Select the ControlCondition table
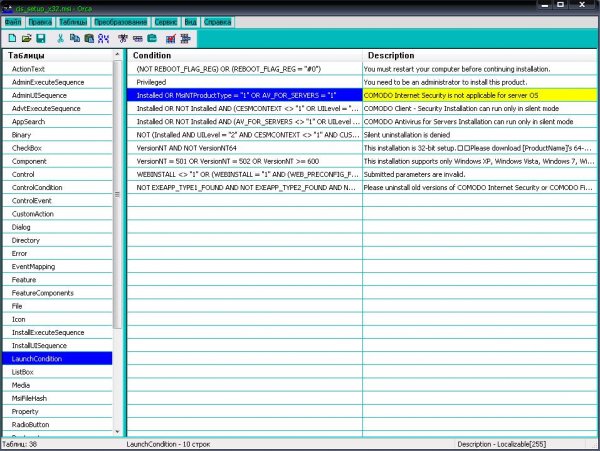The height and width of the screenshot is (451, 600). 57,187
